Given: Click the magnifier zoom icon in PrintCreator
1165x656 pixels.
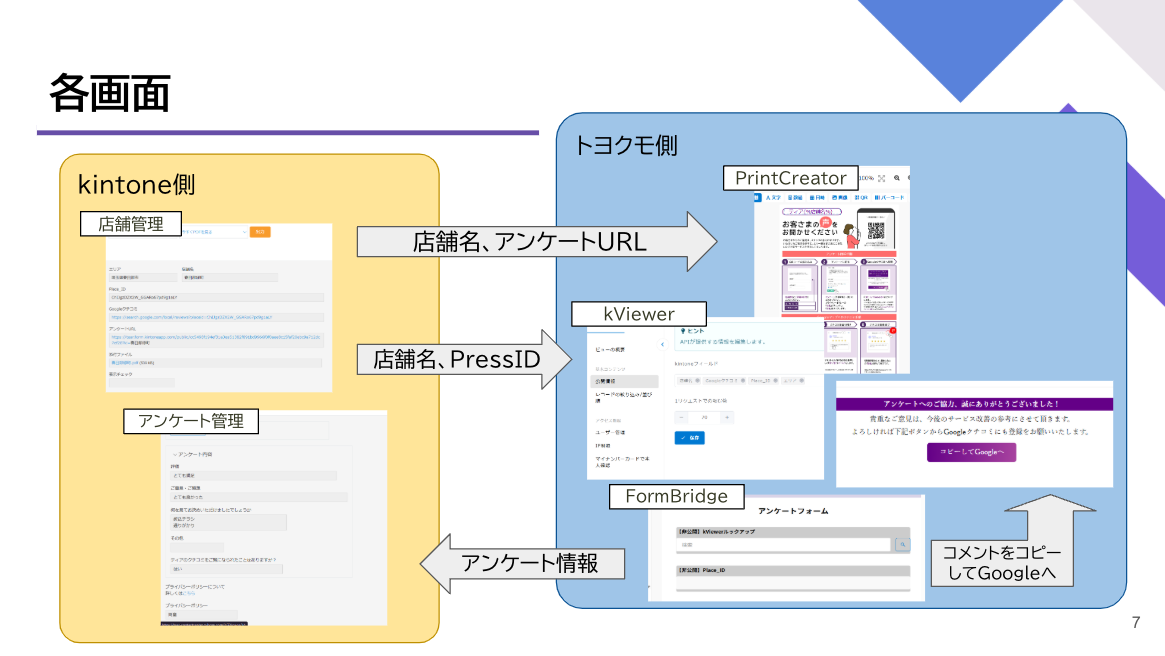Looking at the screenshot, I should point(897,178).
